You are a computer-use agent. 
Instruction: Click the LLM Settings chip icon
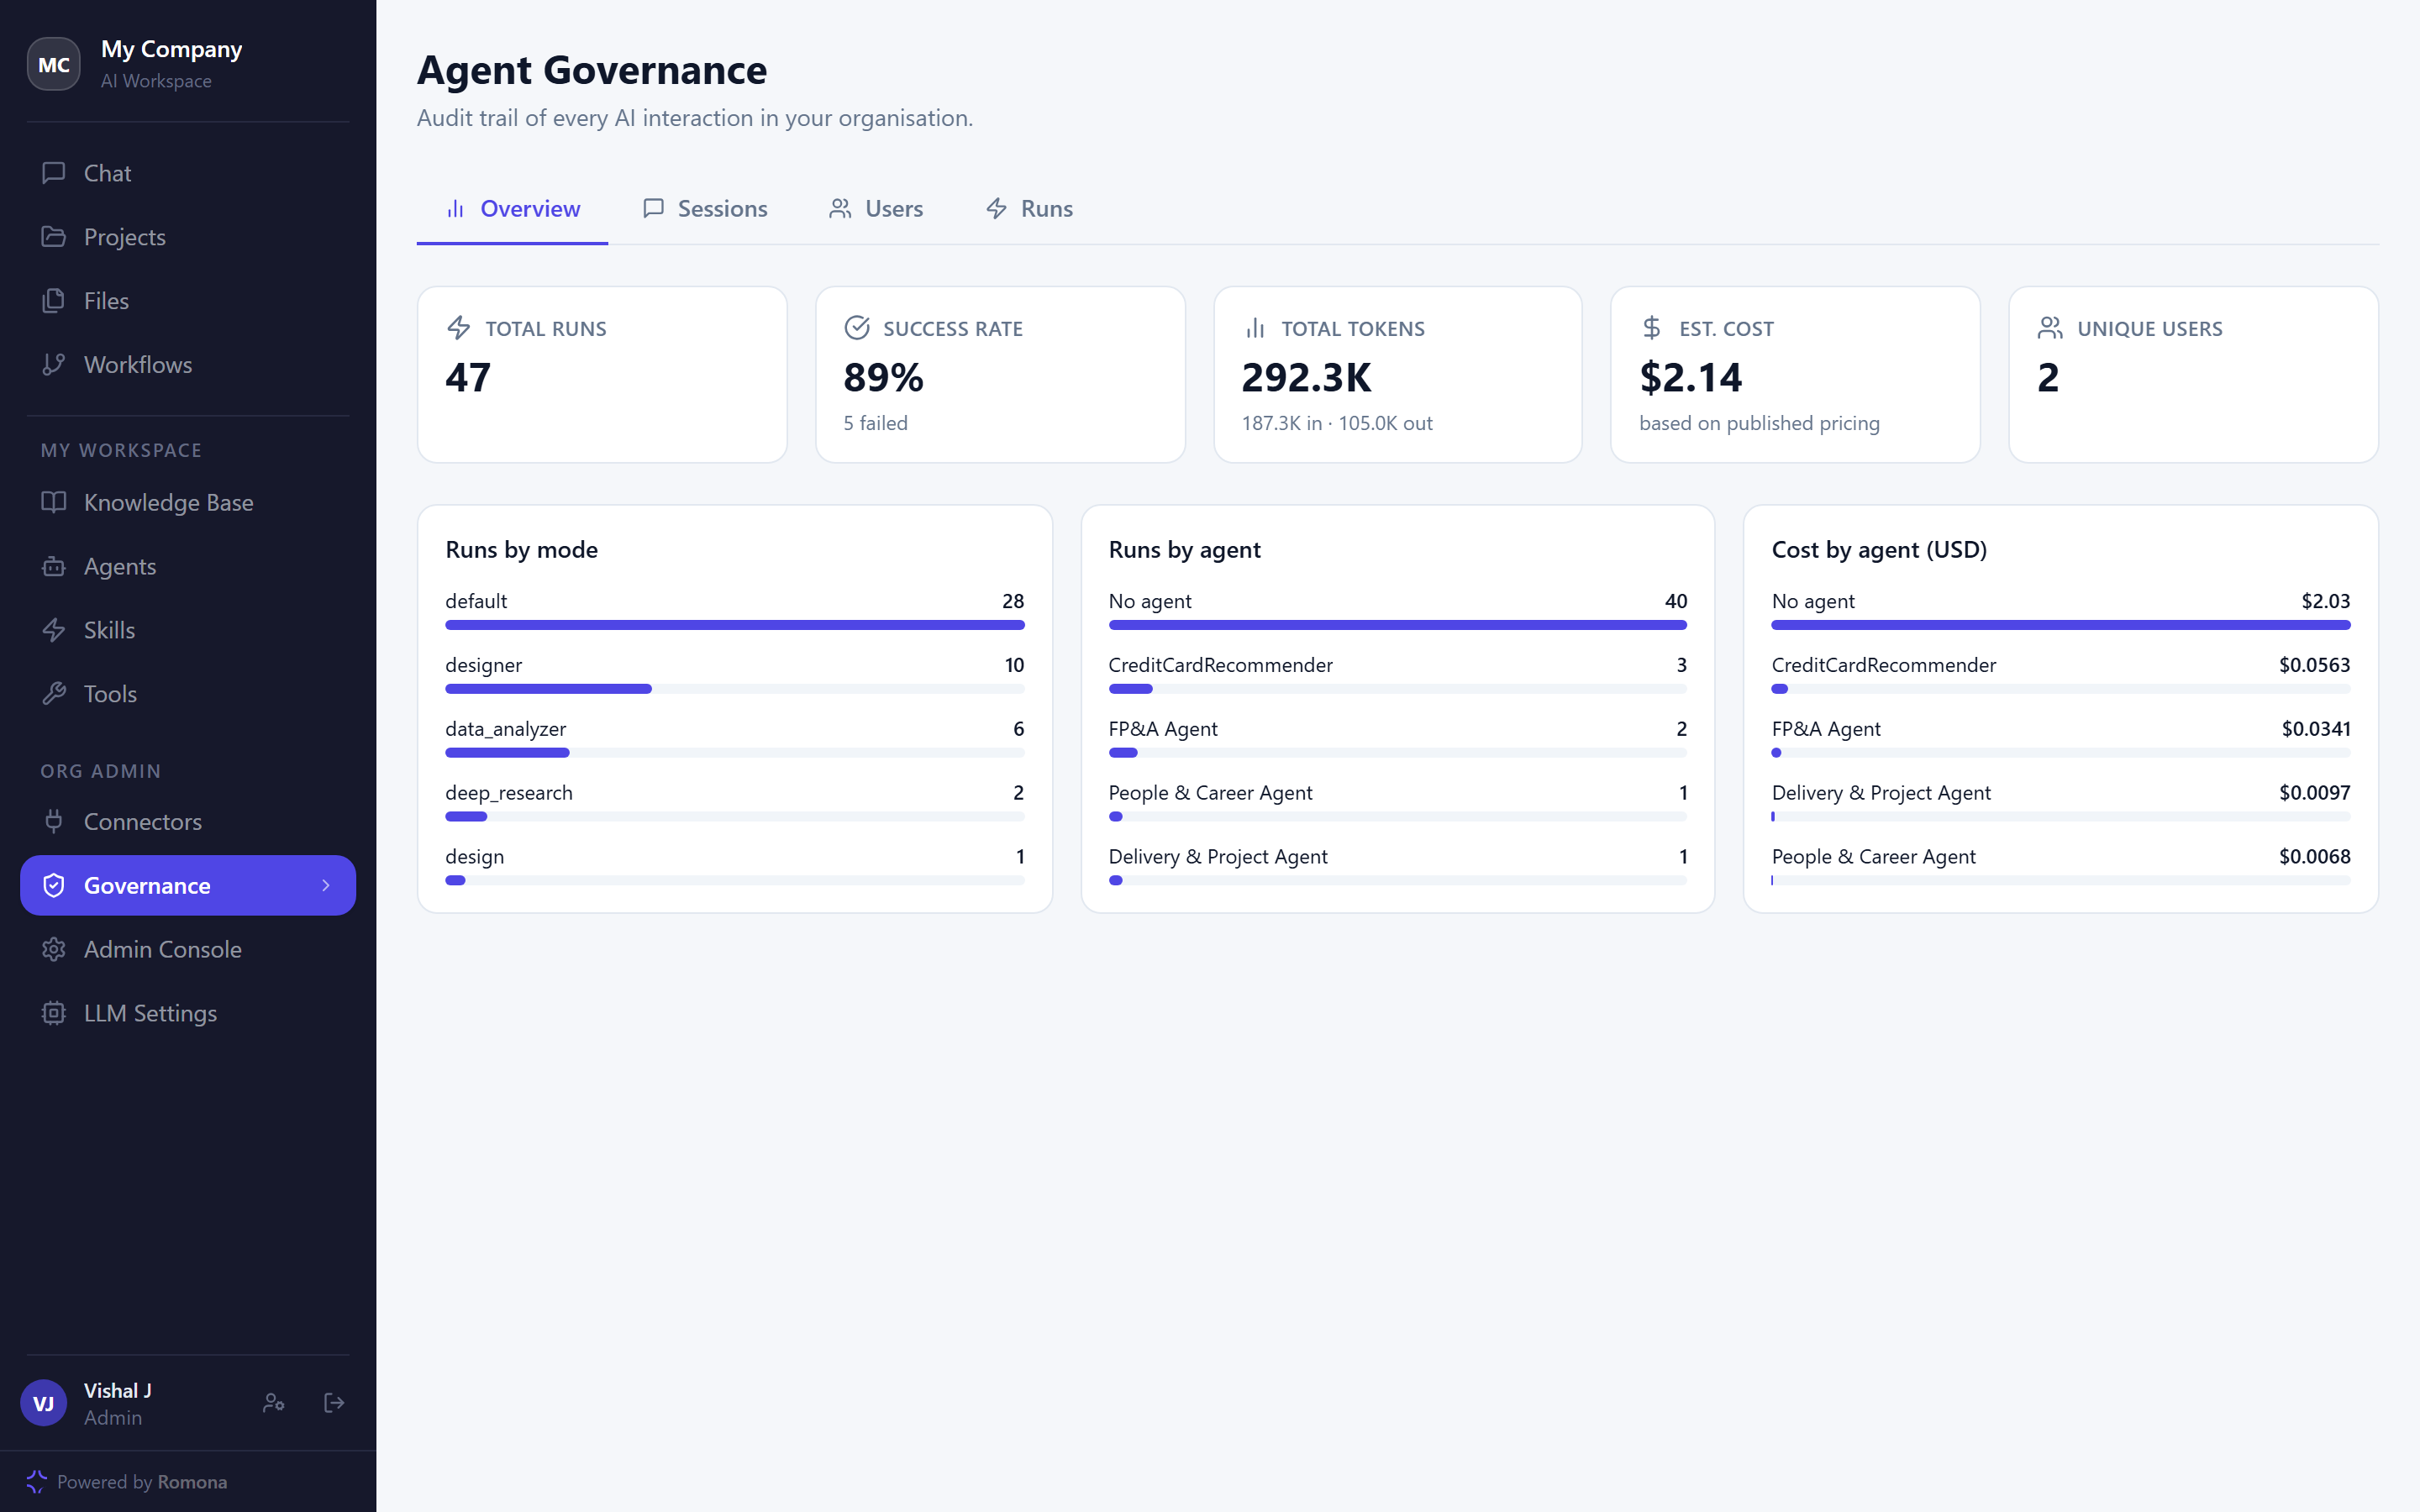54,1013
